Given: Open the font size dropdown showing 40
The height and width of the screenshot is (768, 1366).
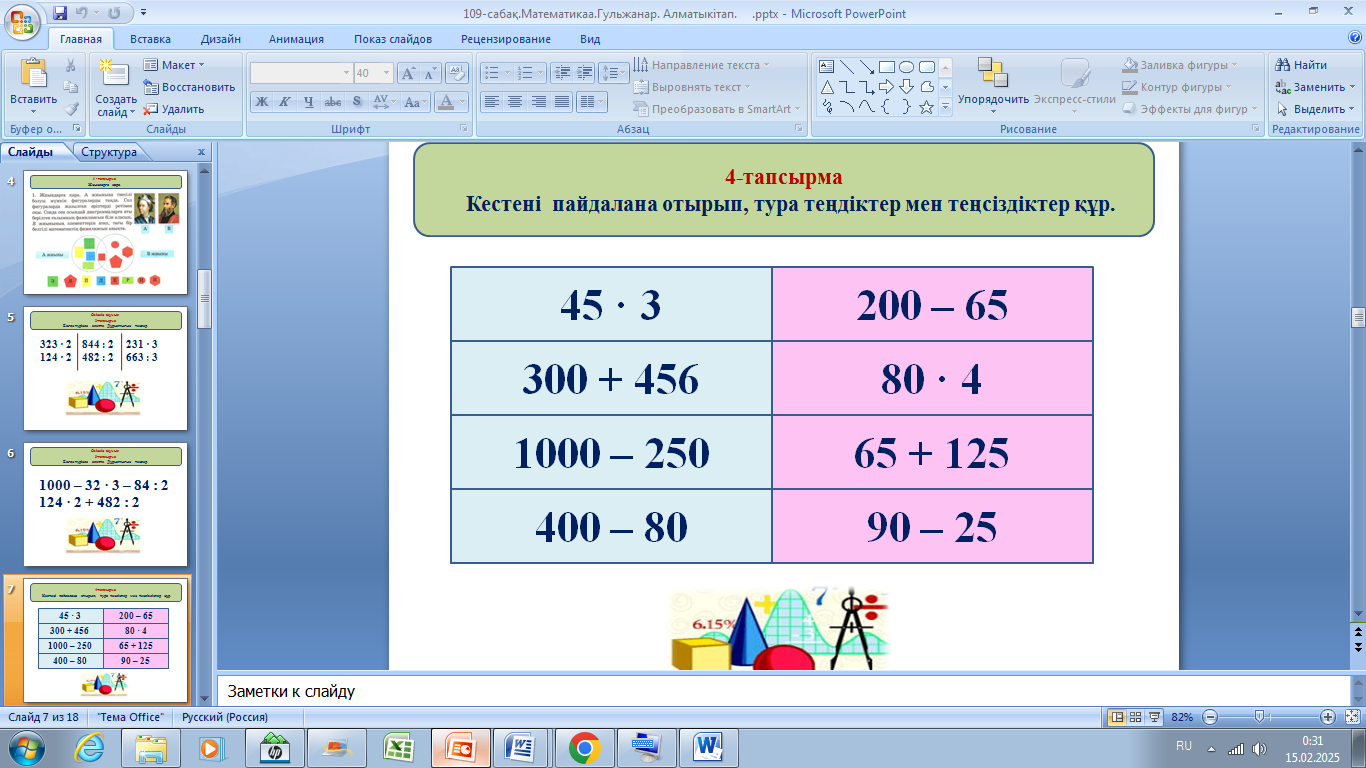Looking at the screenshot, I should [x=389, y=73].
